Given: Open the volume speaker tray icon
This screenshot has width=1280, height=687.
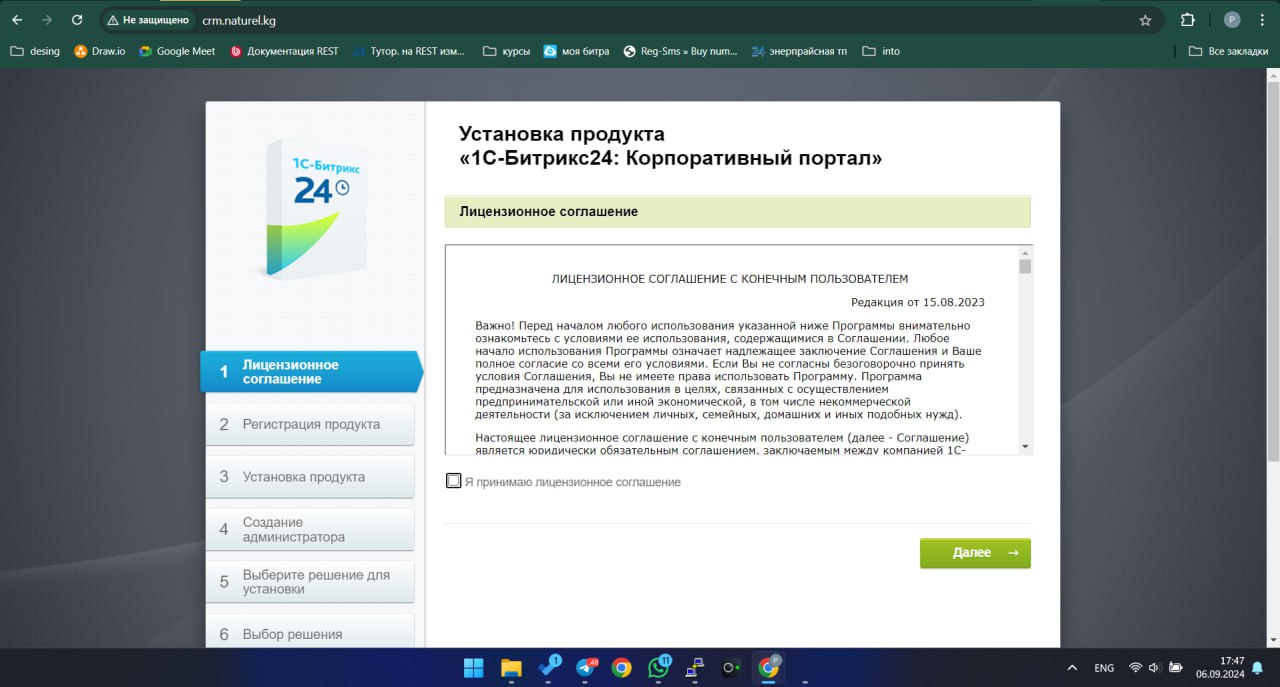Looking at the screenshot, I should pos(1155,667).
